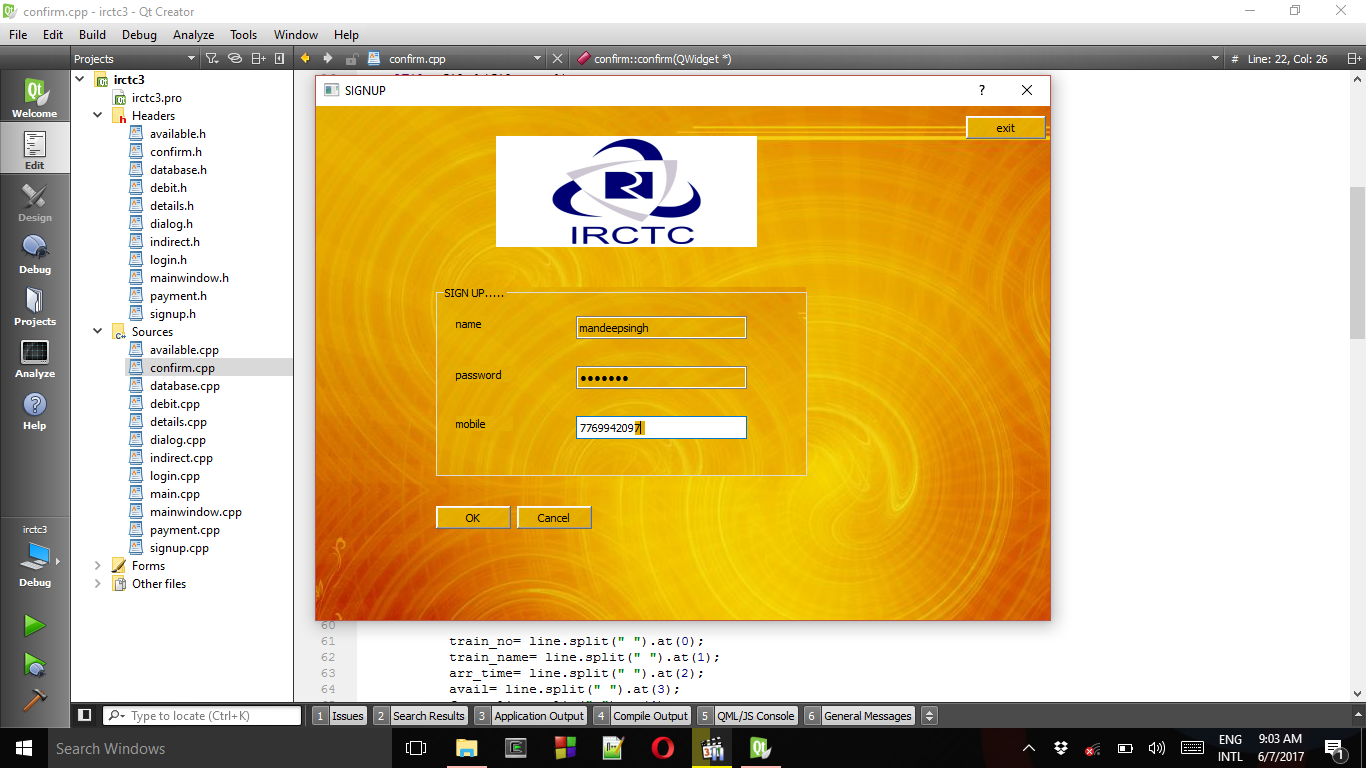Open the Tools menu
This screenshot has height=768, width=1366.
[243, 34]
